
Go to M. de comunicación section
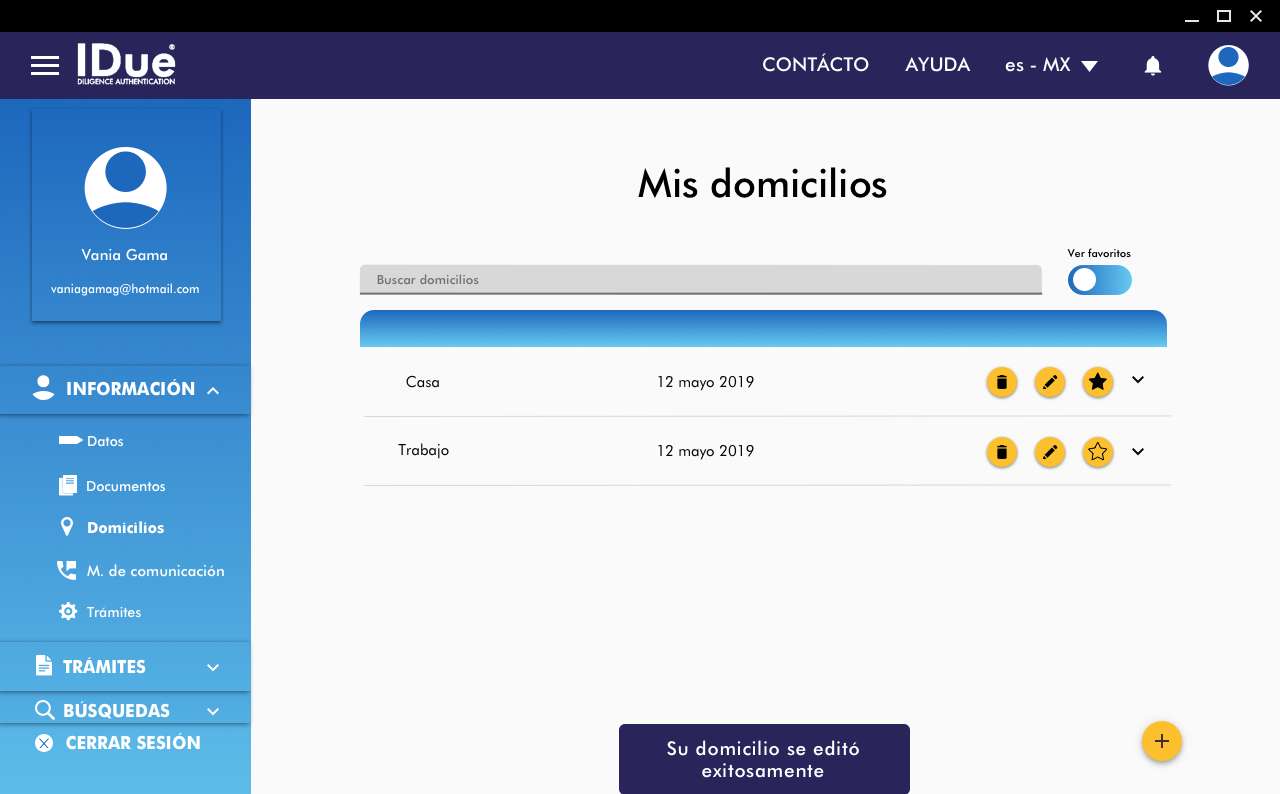154,571
